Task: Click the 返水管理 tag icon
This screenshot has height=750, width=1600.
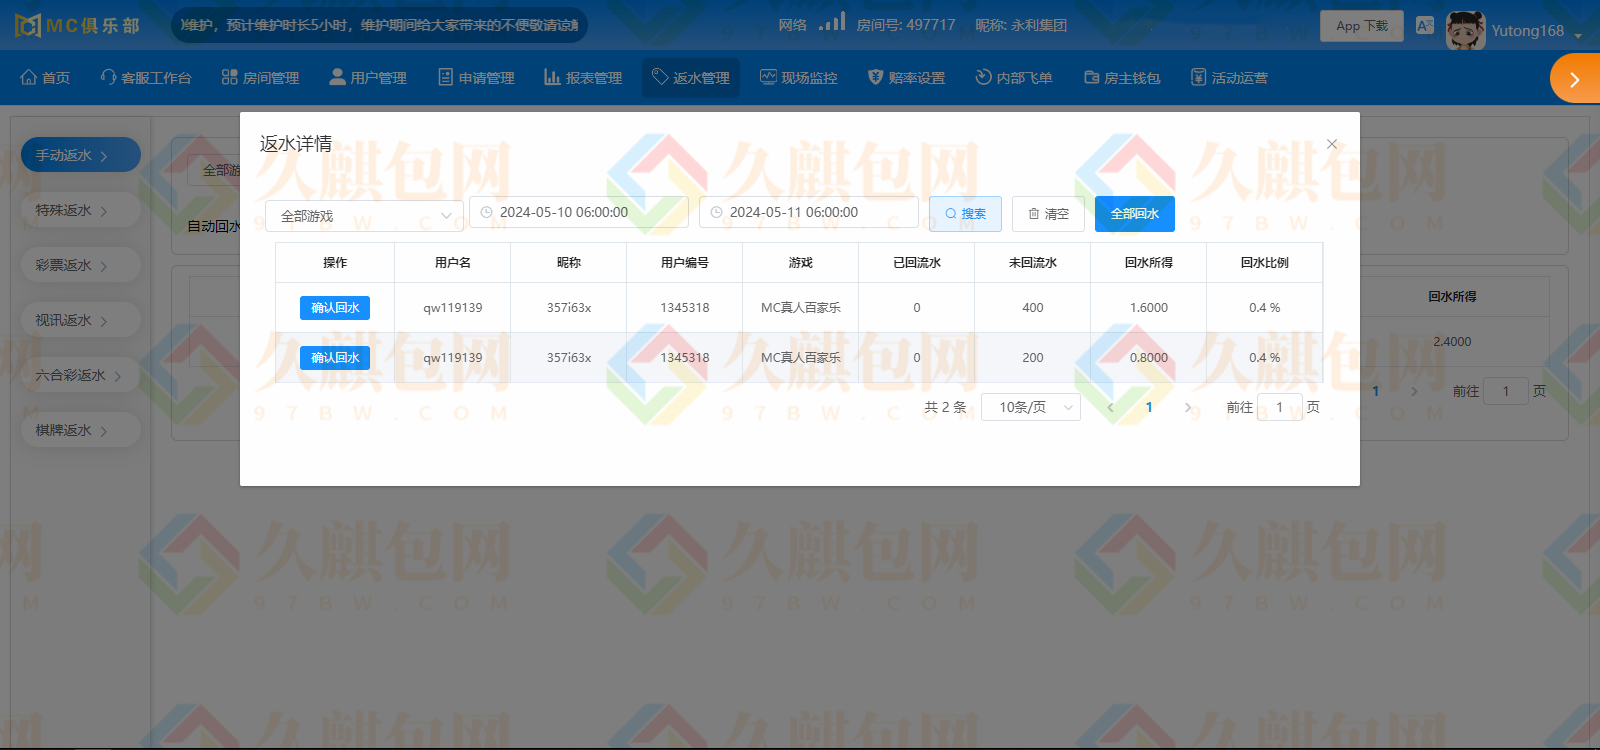Action: pos(660,77)
